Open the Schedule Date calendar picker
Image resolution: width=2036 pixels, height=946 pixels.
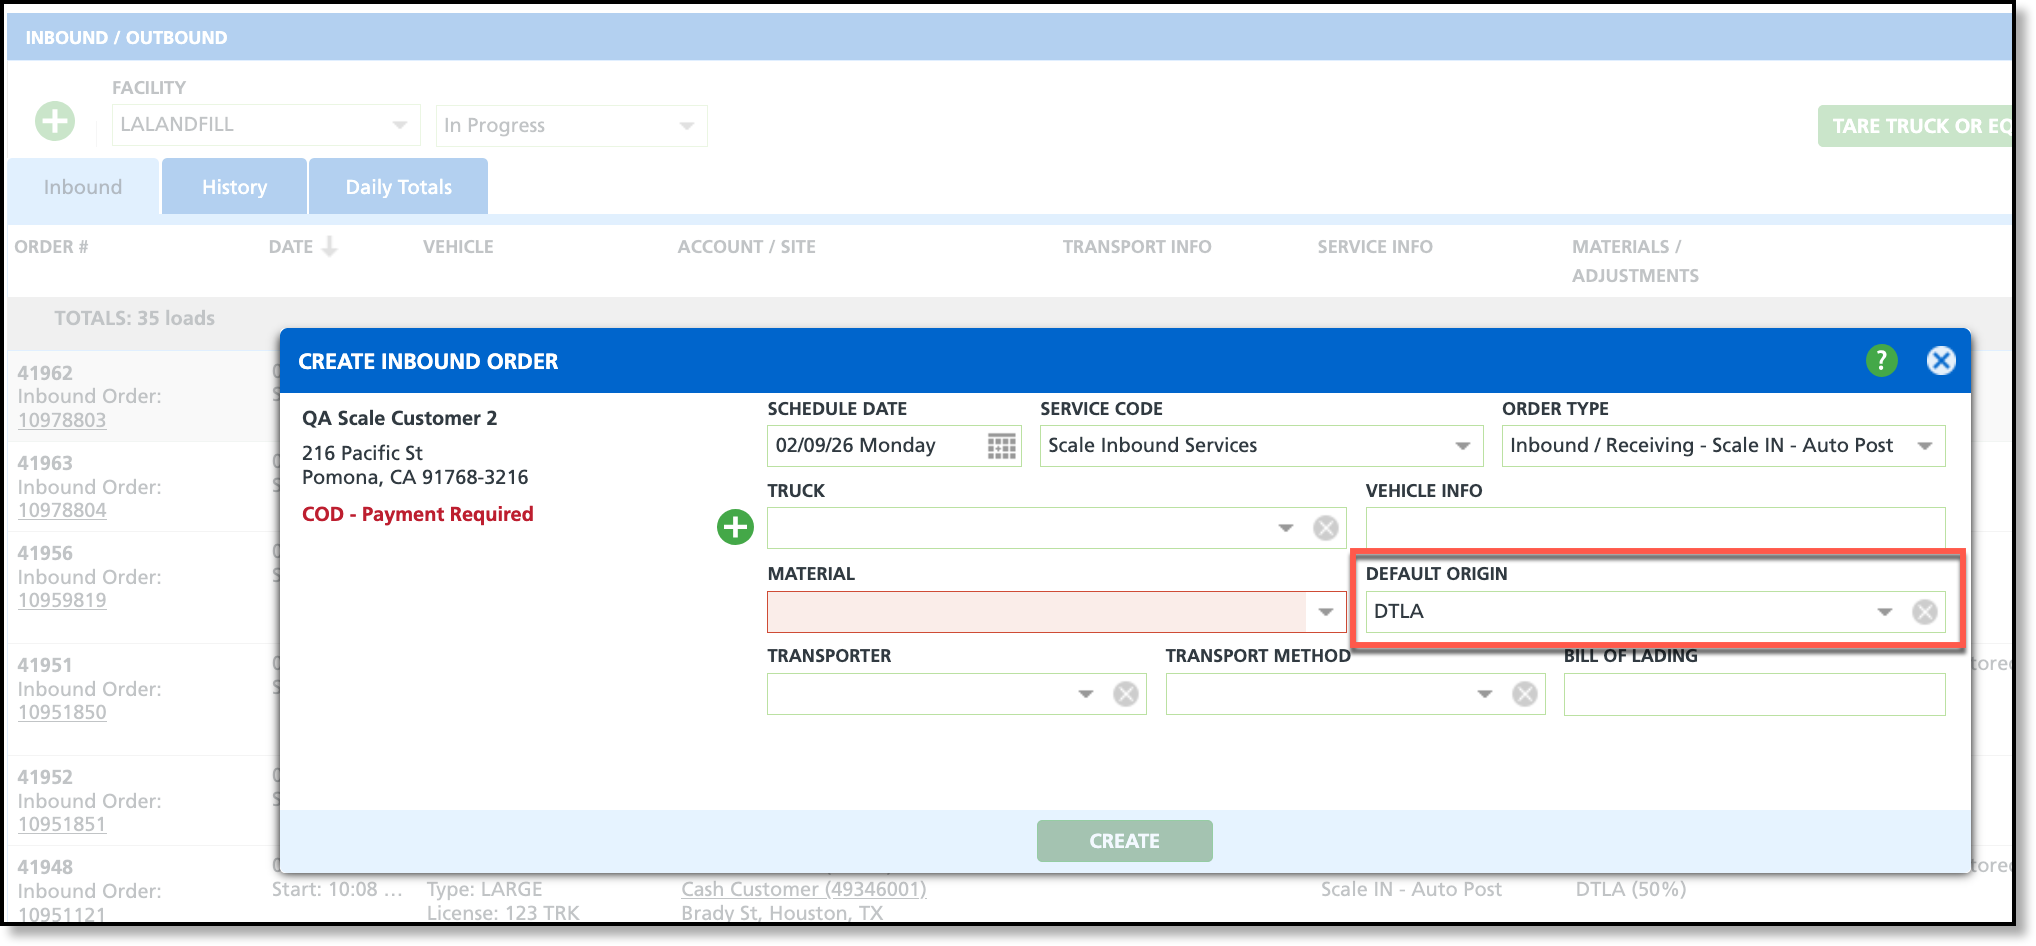pos(1001,446)
